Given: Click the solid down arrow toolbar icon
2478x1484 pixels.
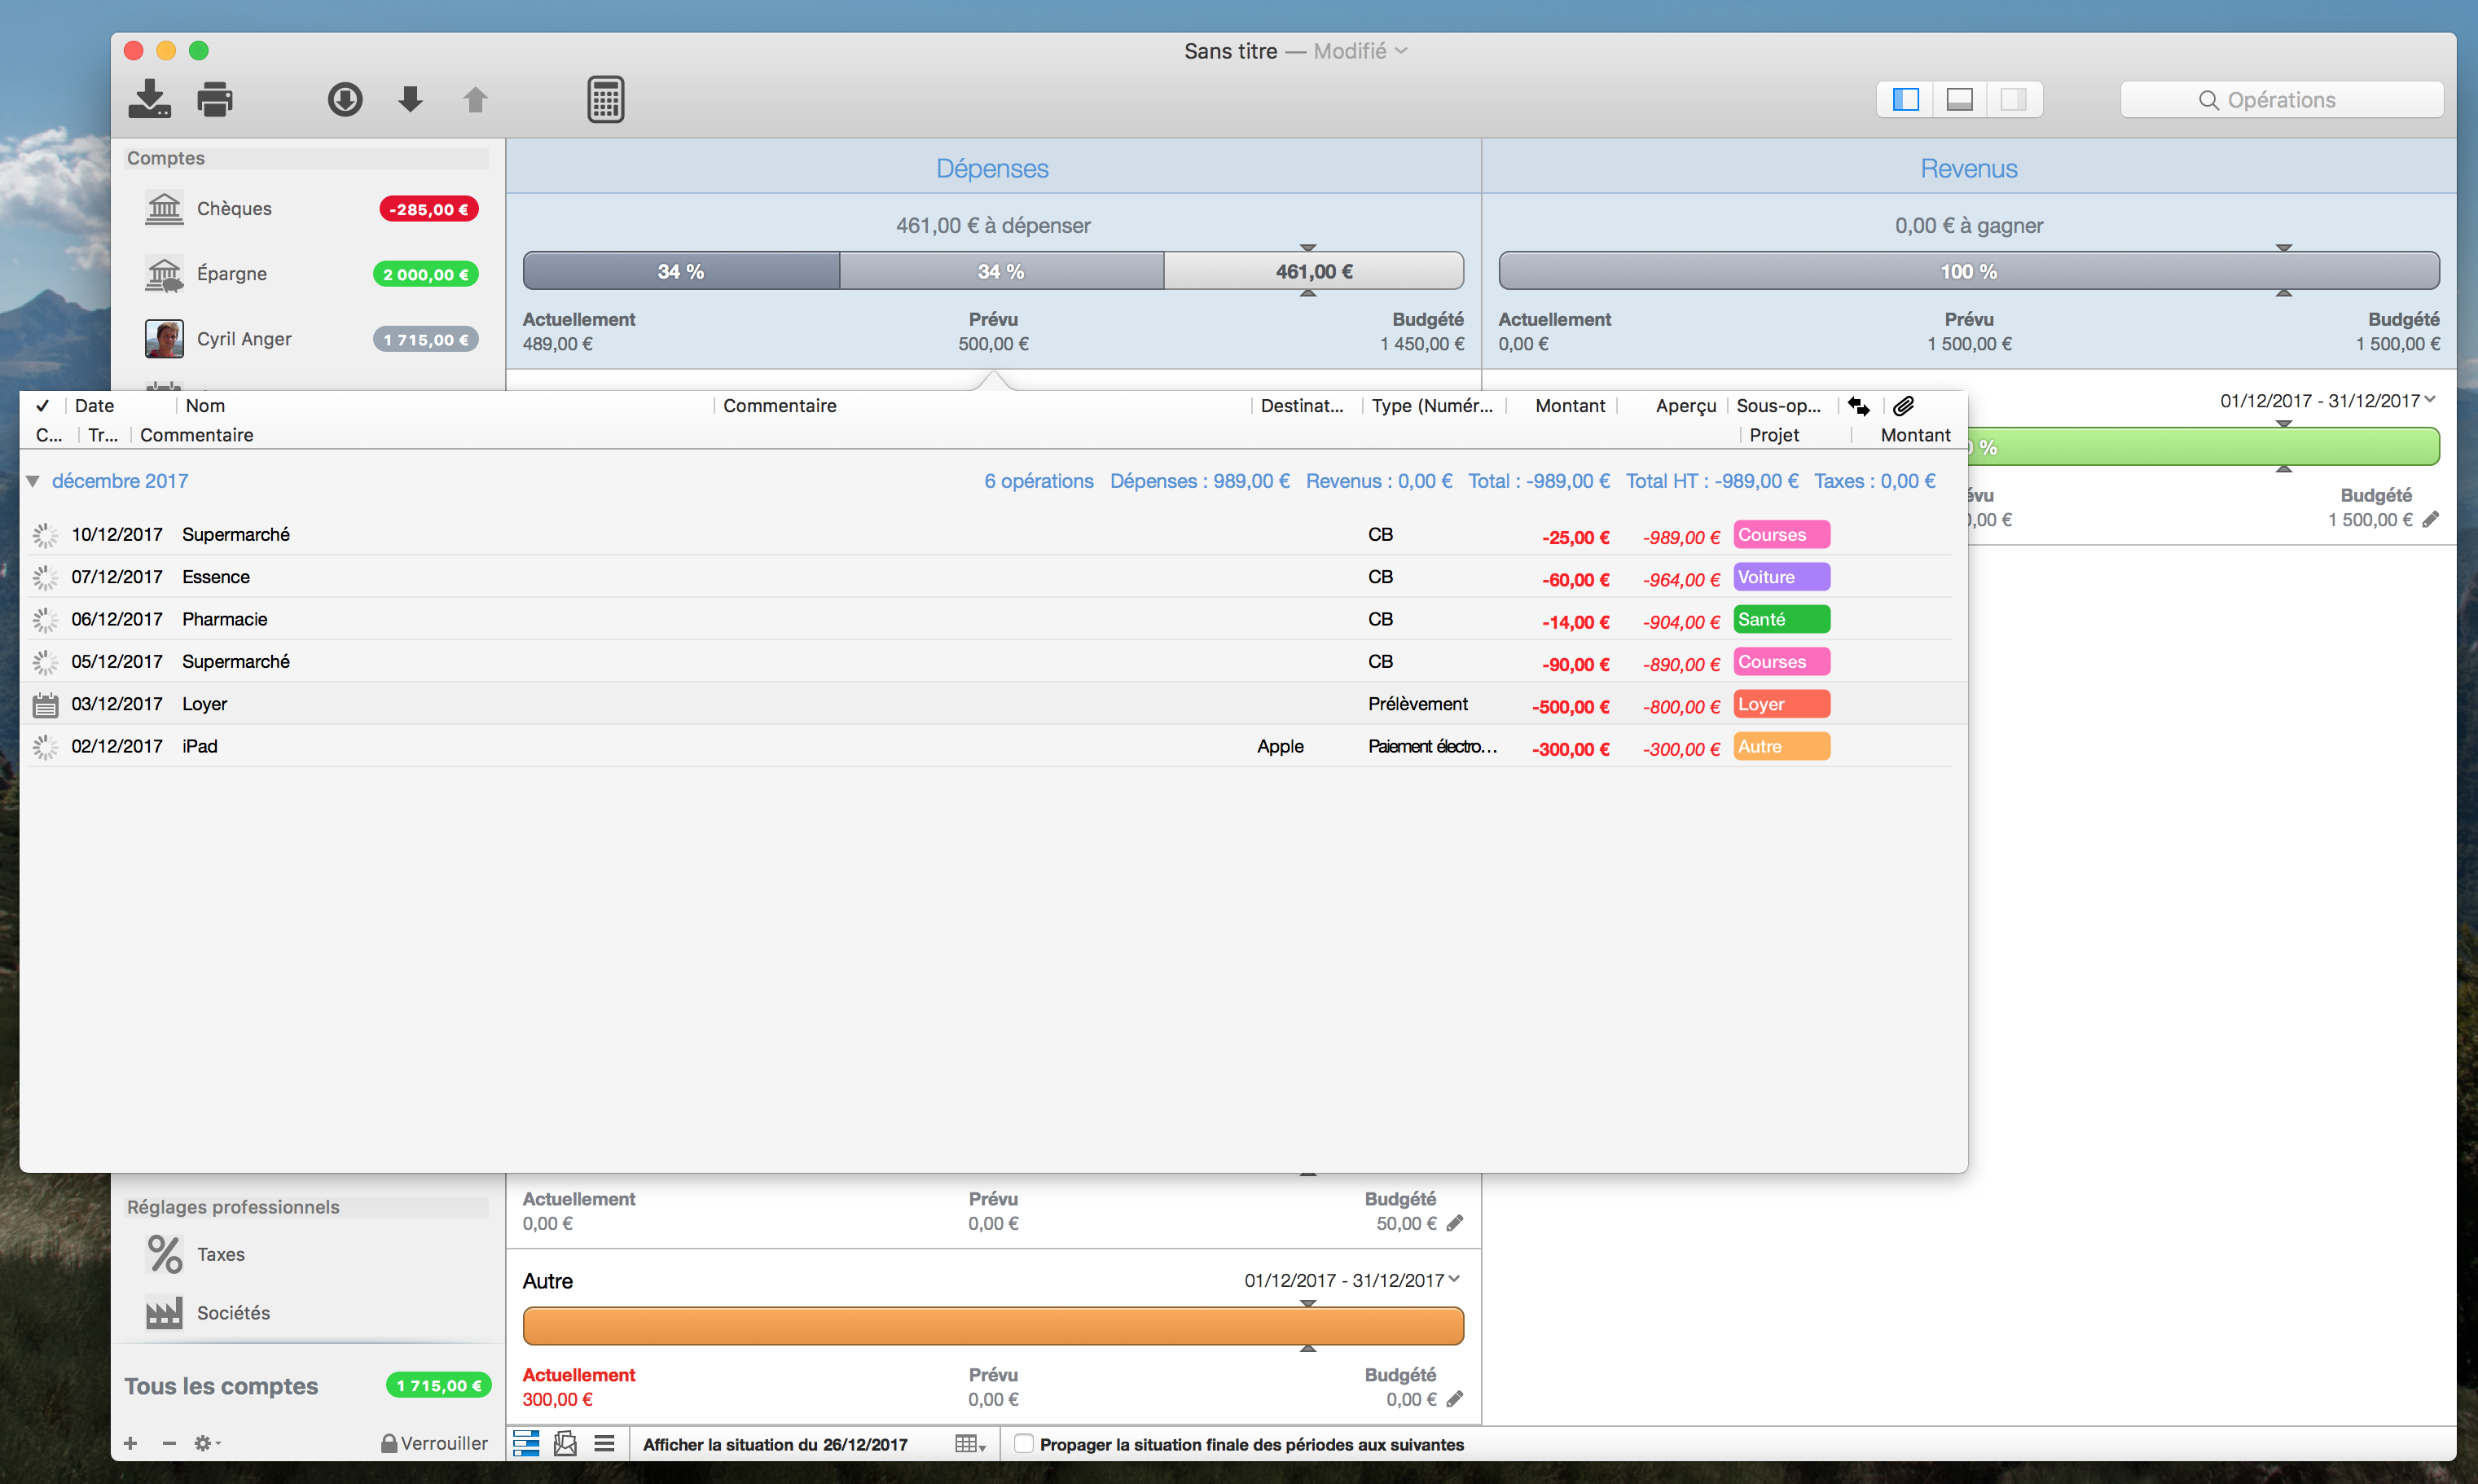Looking at the screenshot, I should pyautogui.click(x=410, y=99).
